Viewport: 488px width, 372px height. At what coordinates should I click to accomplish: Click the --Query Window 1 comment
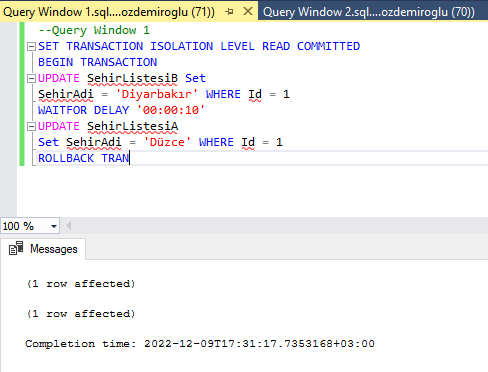point(94,30)
